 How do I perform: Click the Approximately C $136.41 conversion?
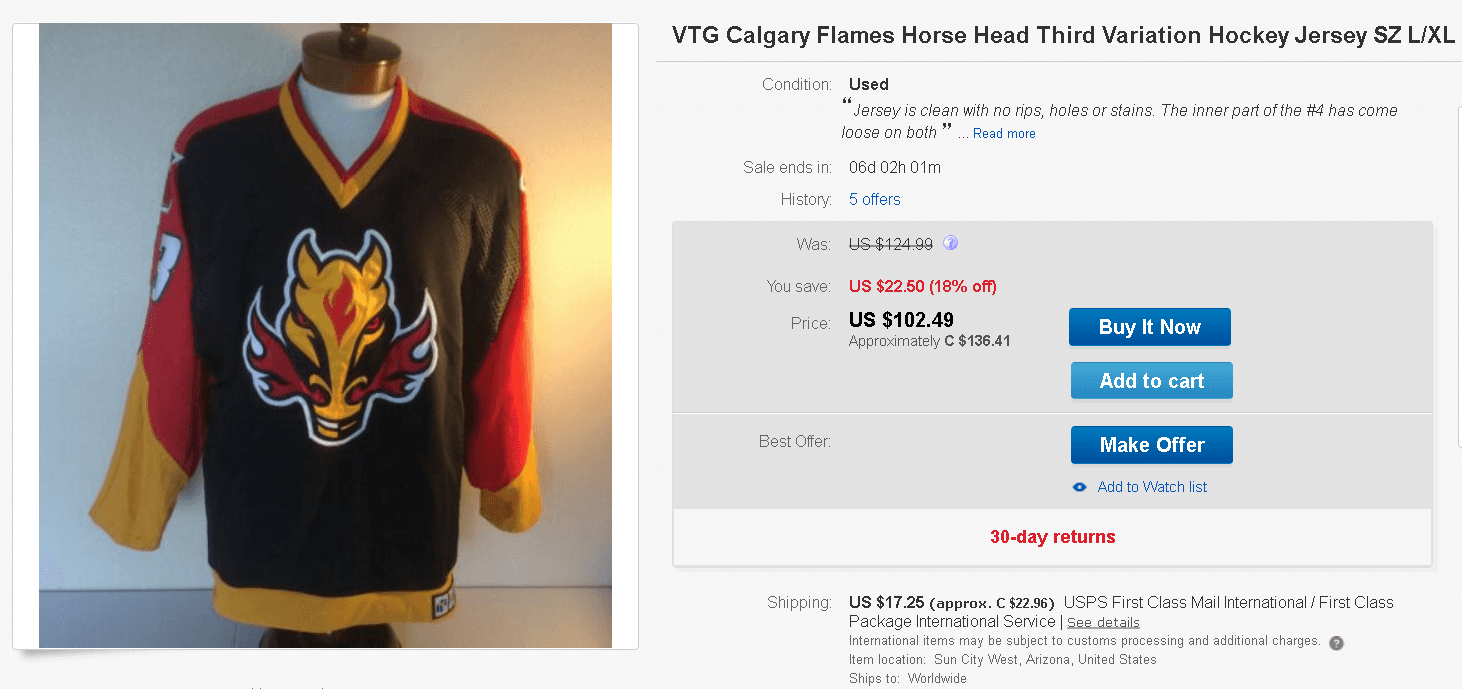click(930, 341)
